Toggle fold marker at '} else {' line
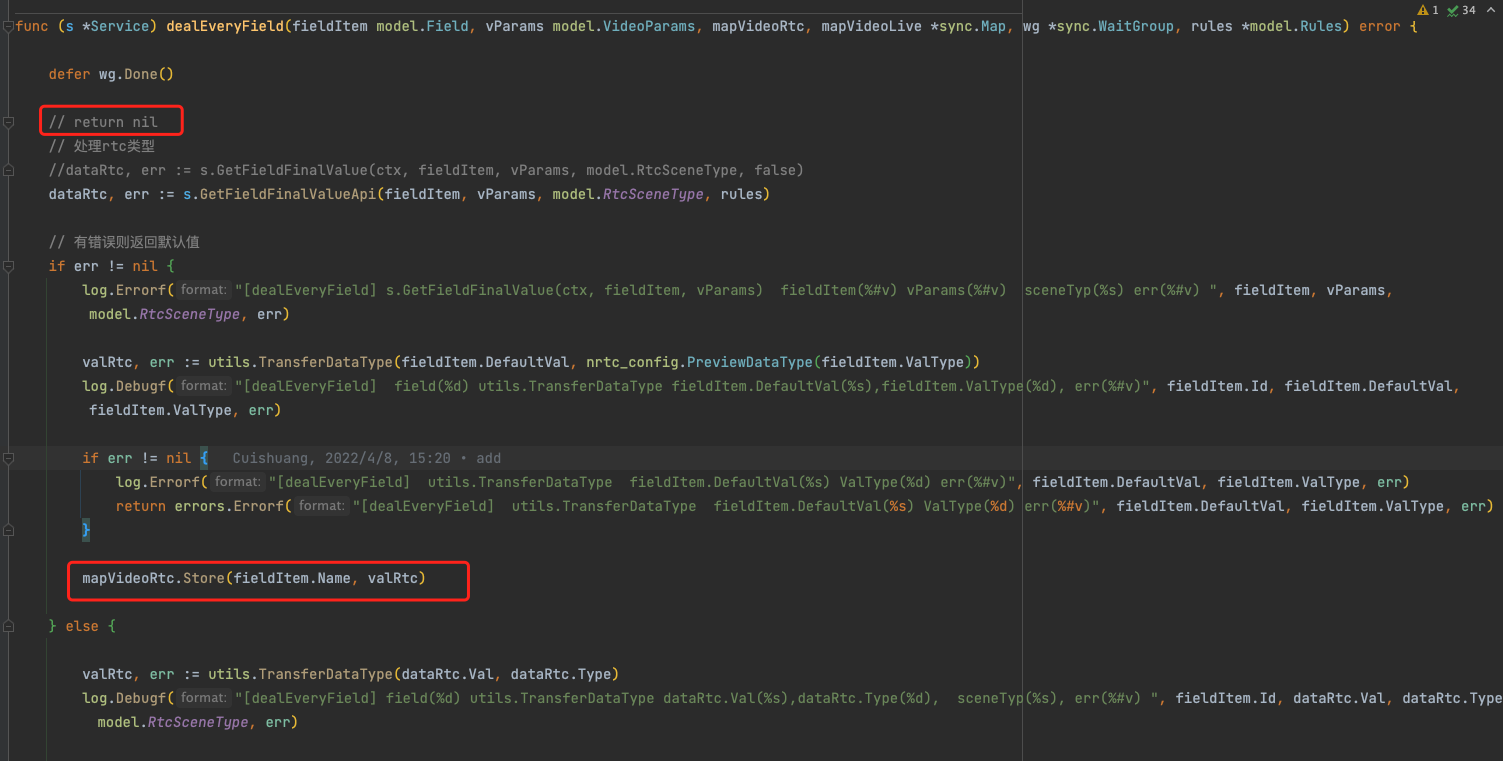 (8, 626)
